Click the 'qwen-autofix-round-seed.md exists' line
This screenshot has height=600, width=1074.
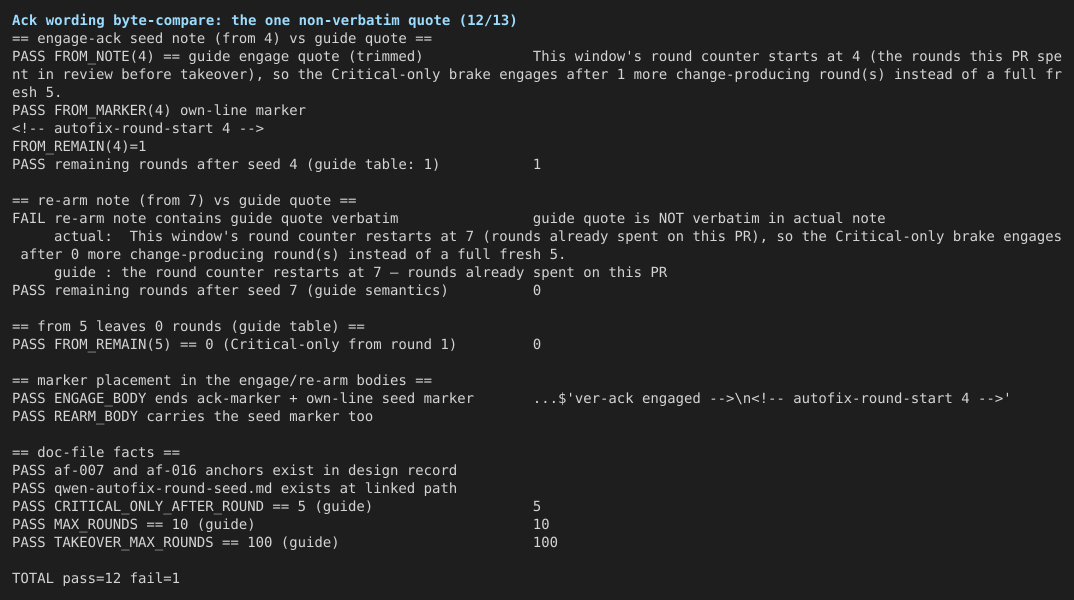click(x=234, y=488)
